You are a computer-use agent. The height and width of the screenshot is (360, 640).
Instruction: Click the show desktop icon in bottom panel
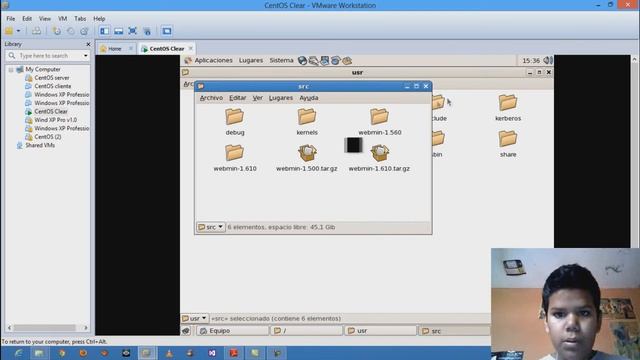[x=186, y=331]
